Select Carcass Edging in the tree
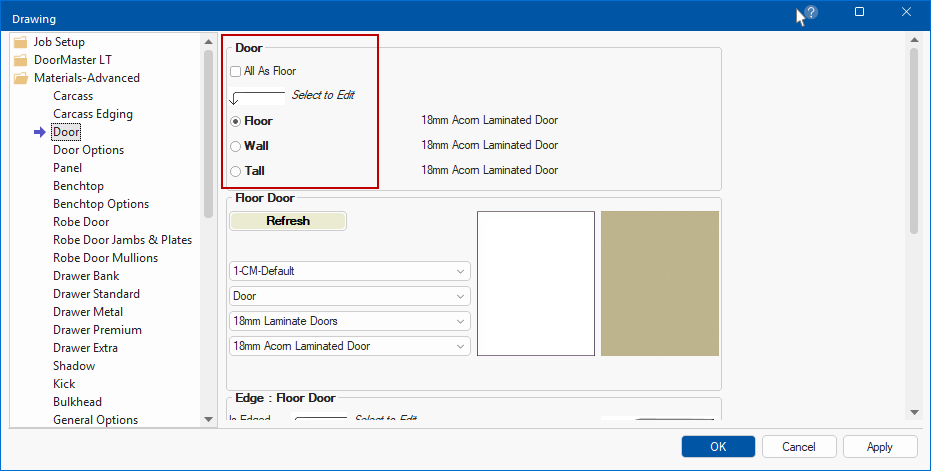This screenshot has width=931, height=471. (x=93, y=114)
